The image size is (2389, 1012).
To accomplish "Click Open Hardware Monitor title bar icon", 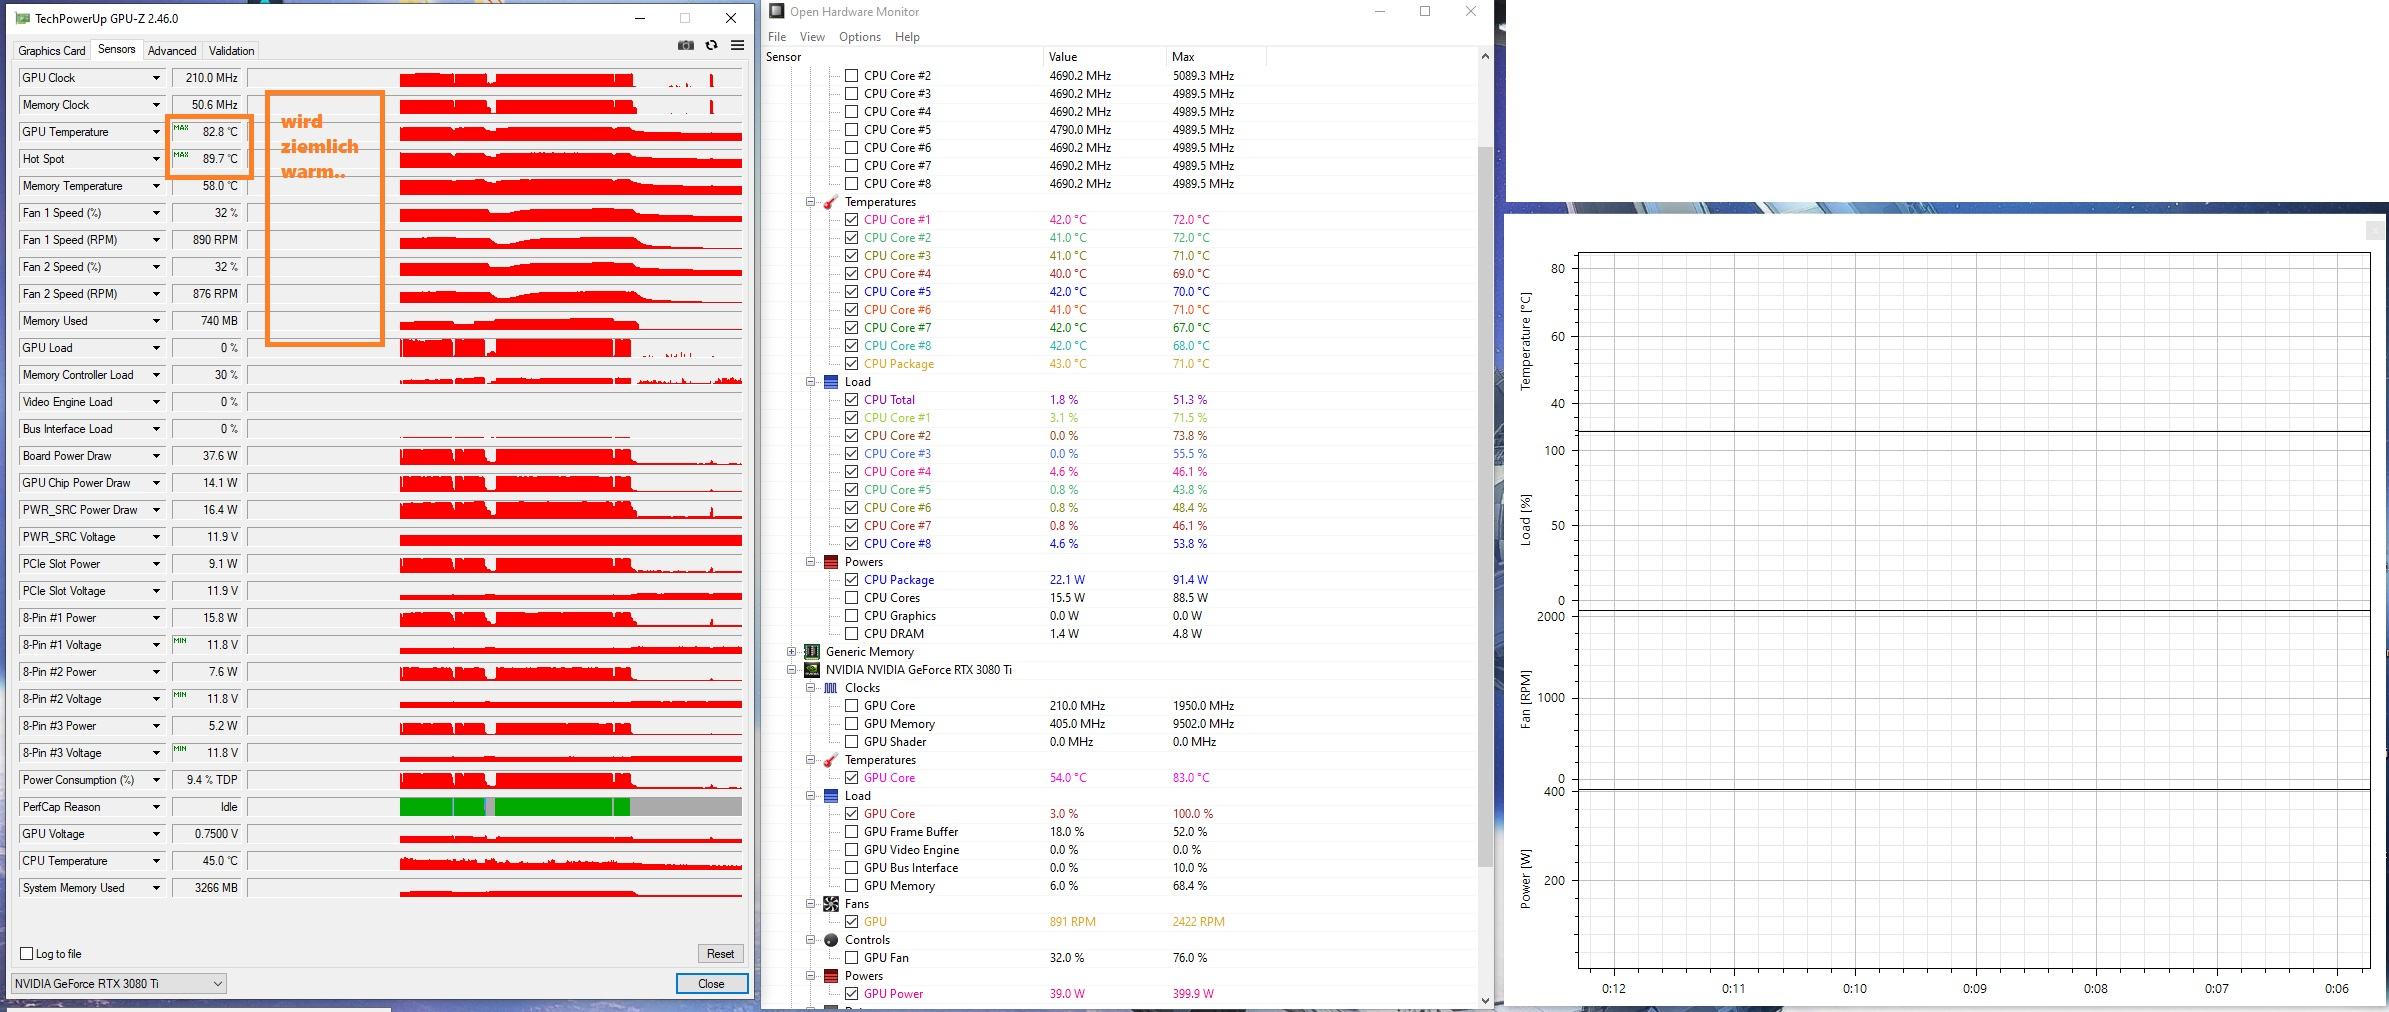I will 777,11.
